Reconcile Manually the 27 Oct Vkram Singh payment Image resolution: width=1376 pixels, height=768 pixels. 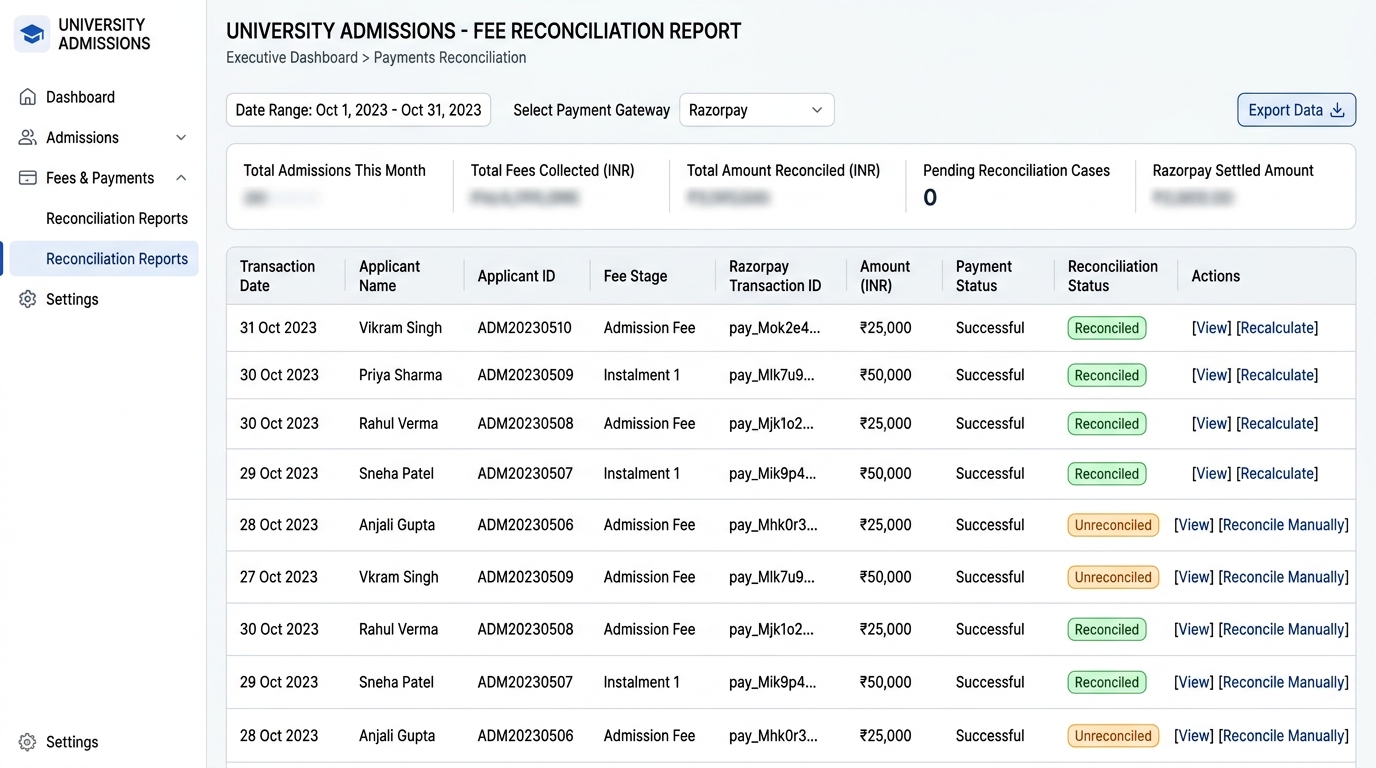[1283, 577]
